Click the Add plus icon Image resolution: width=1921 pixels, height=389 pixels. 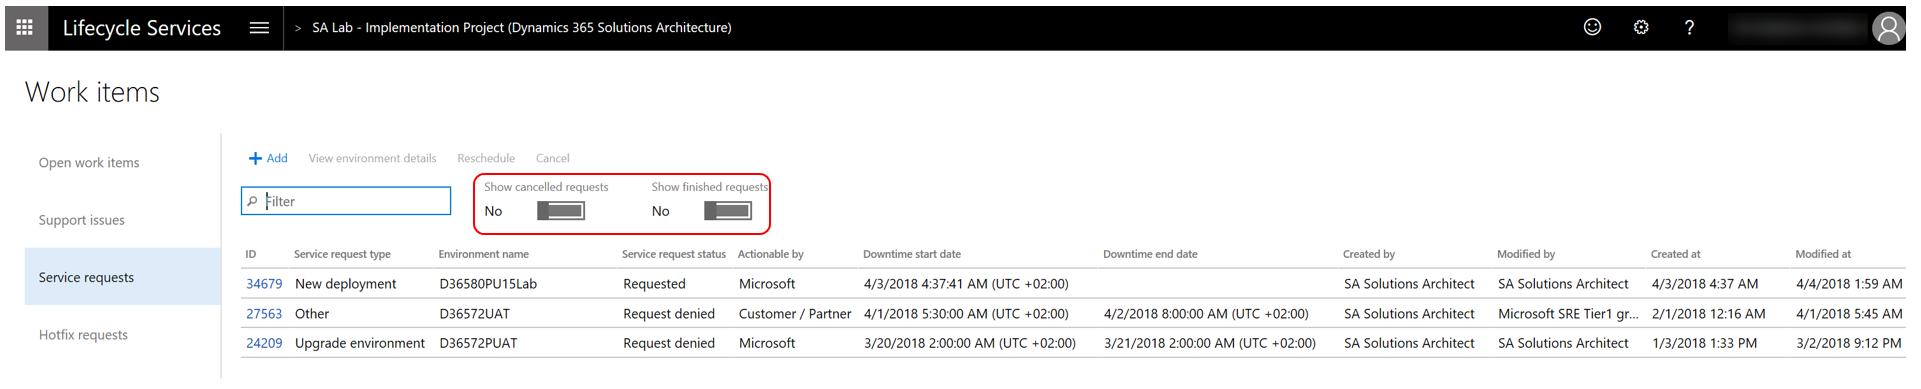(255, 158)
